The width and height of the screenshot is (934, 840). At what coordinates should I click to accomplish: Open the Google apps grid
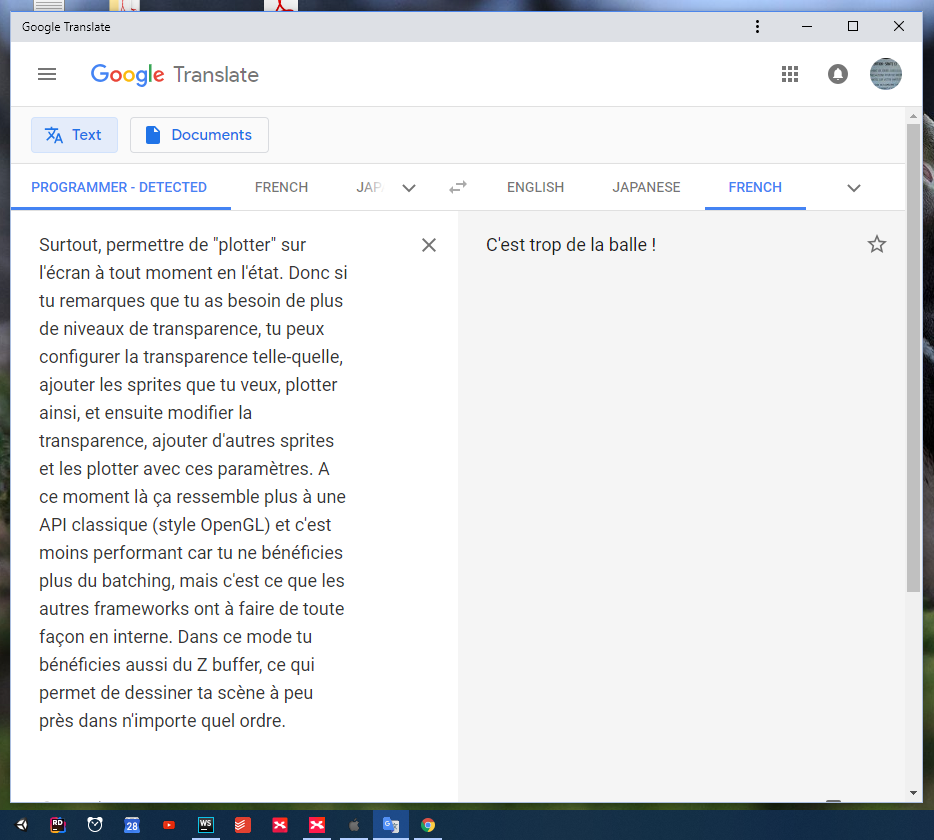[790, 74]
